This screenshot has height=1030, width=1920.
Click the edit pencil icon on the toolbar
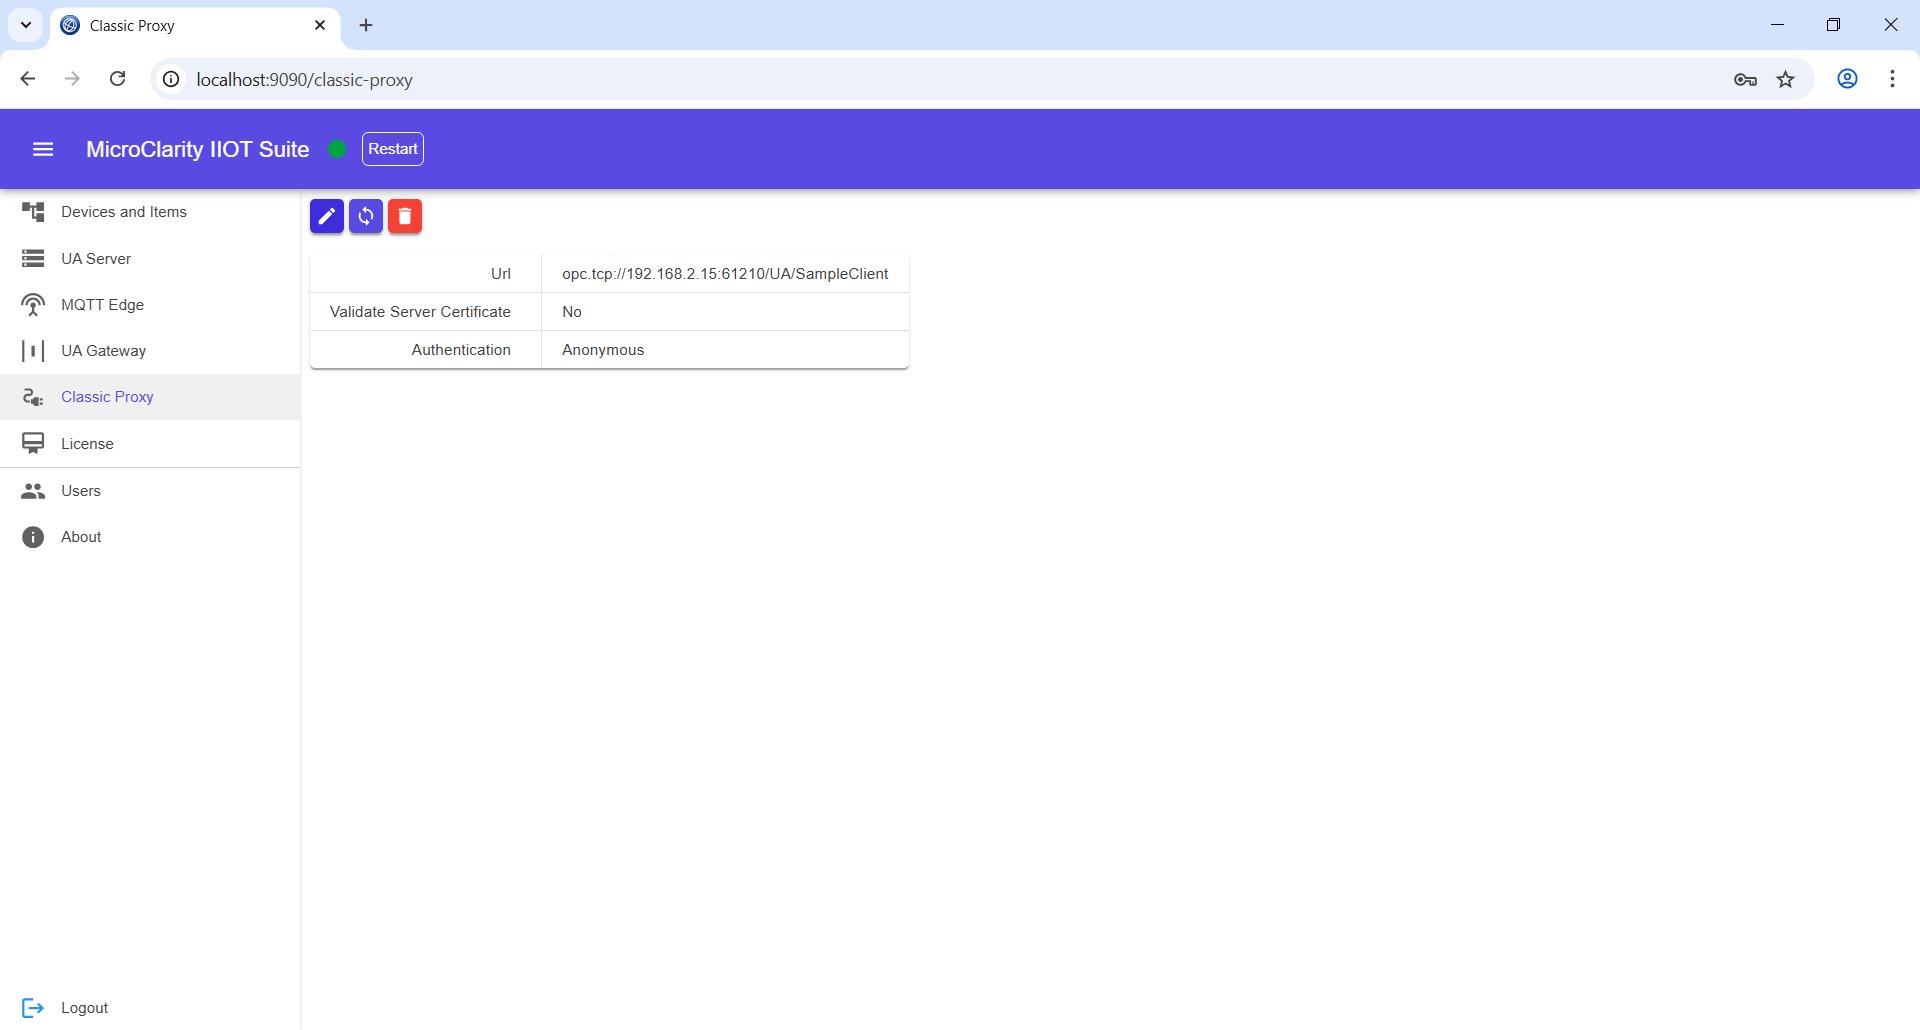[x=326, y=216]
